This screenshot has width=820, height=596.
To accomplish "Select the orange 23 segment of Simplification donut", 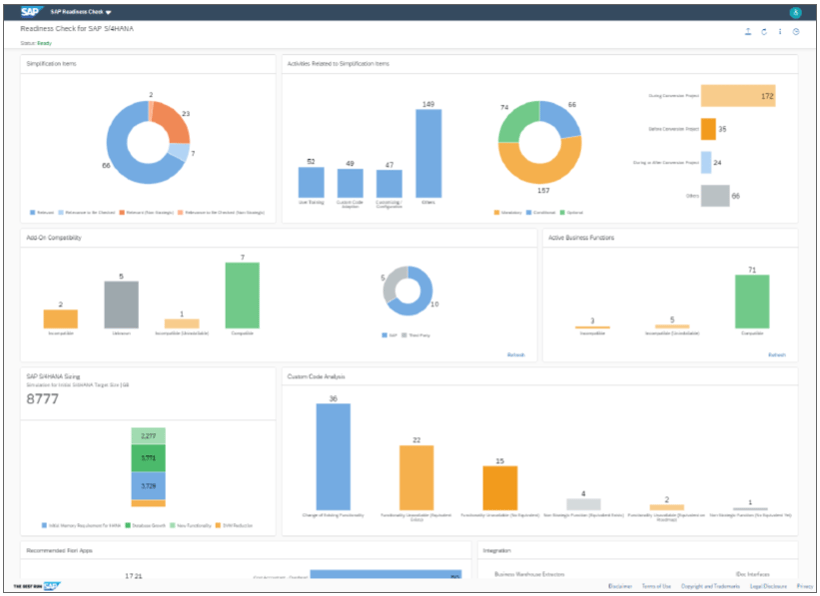I will (175, 122).
